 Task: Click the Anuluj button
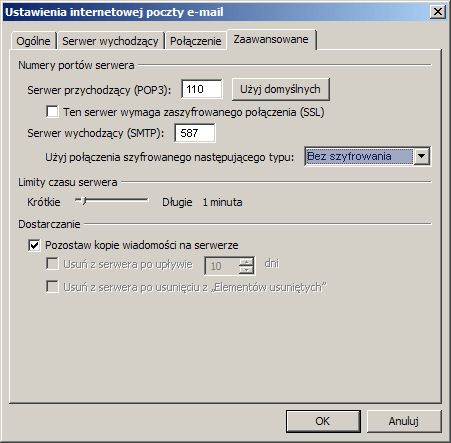pos(404,421)
